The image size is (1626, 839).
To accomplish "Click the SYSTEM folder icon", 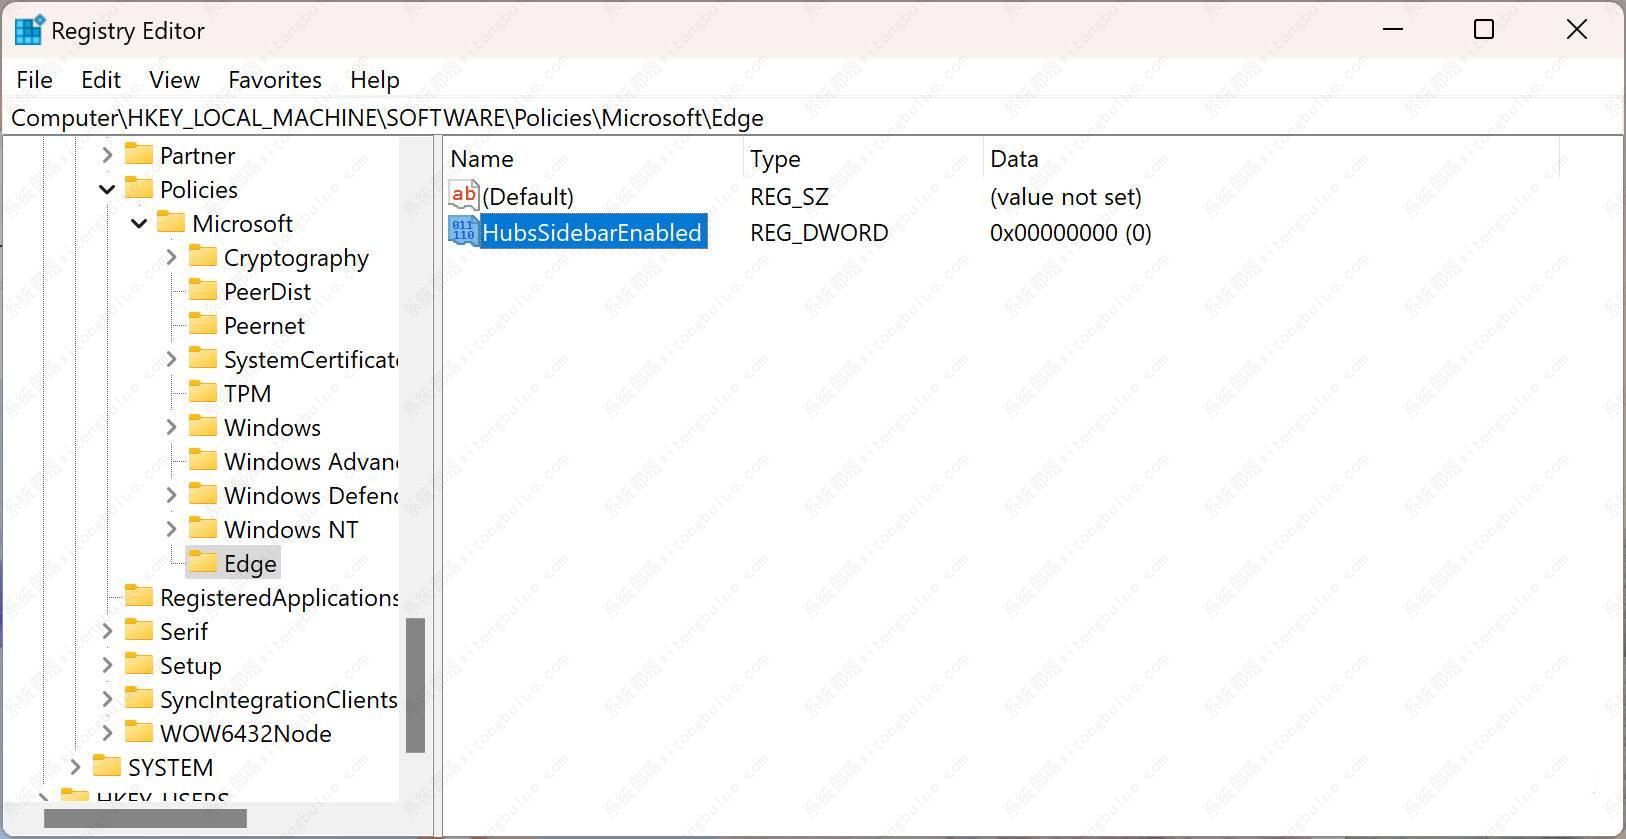I will click(107, 767).
